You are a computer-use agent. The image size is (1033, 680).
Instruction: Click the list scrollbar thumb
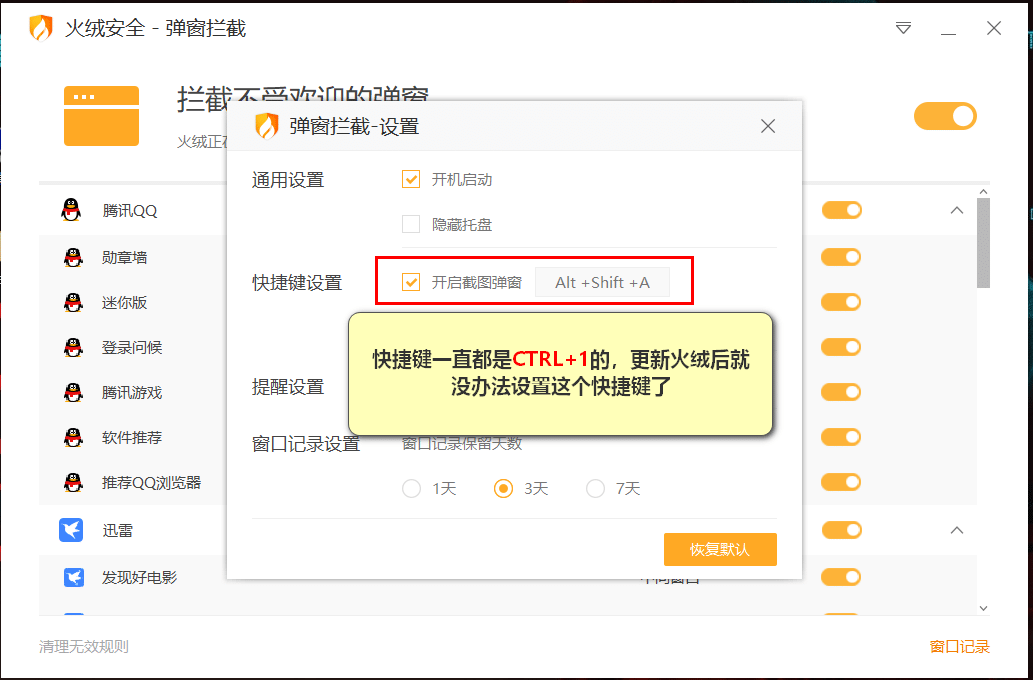984,242
